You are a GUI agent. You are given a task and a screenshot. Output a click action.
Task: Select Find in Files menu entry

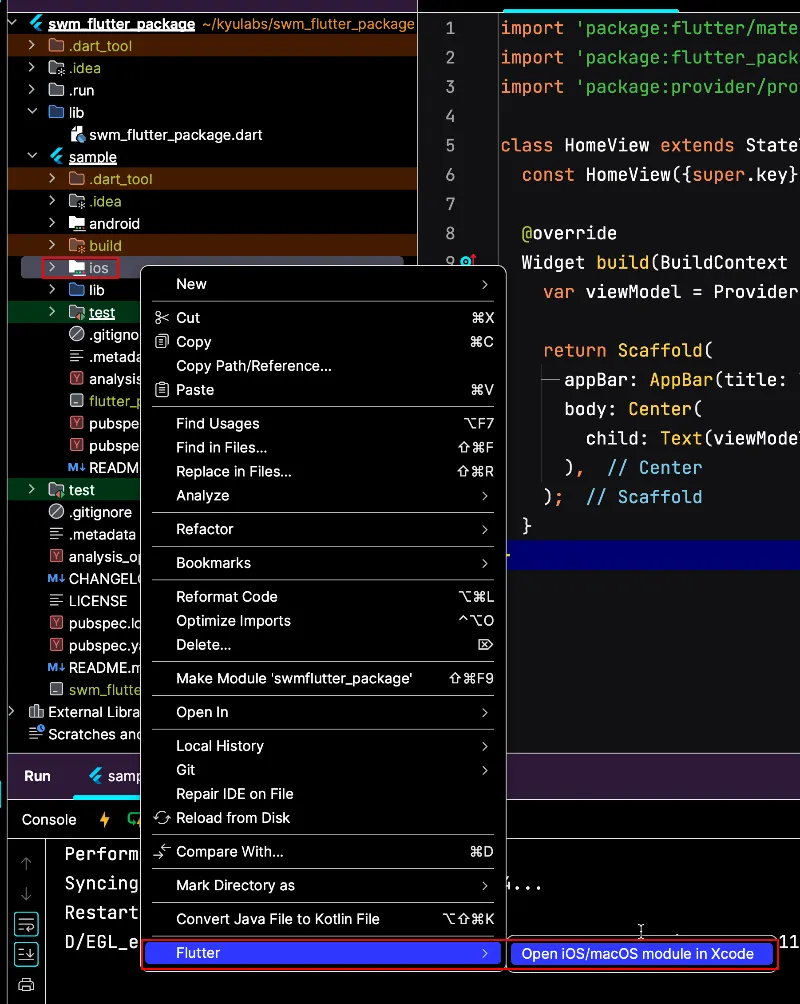point(221,448)
